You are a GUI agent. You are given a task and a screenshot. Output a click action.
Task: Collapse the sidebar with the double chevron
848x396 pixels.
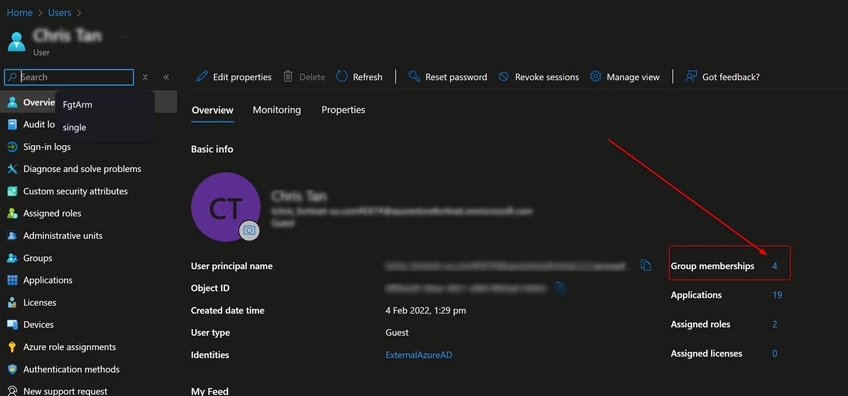pyautogui.click(x=166, y=77)
